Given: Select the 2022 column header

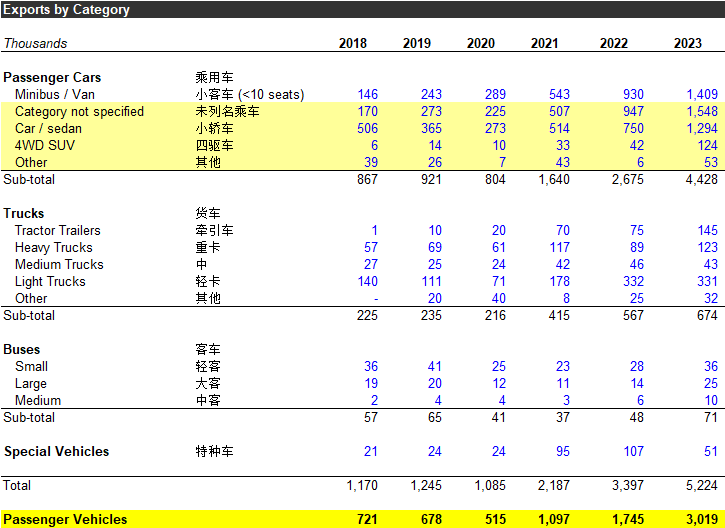Looking at the screenshot, I should (x=614, y=43).
